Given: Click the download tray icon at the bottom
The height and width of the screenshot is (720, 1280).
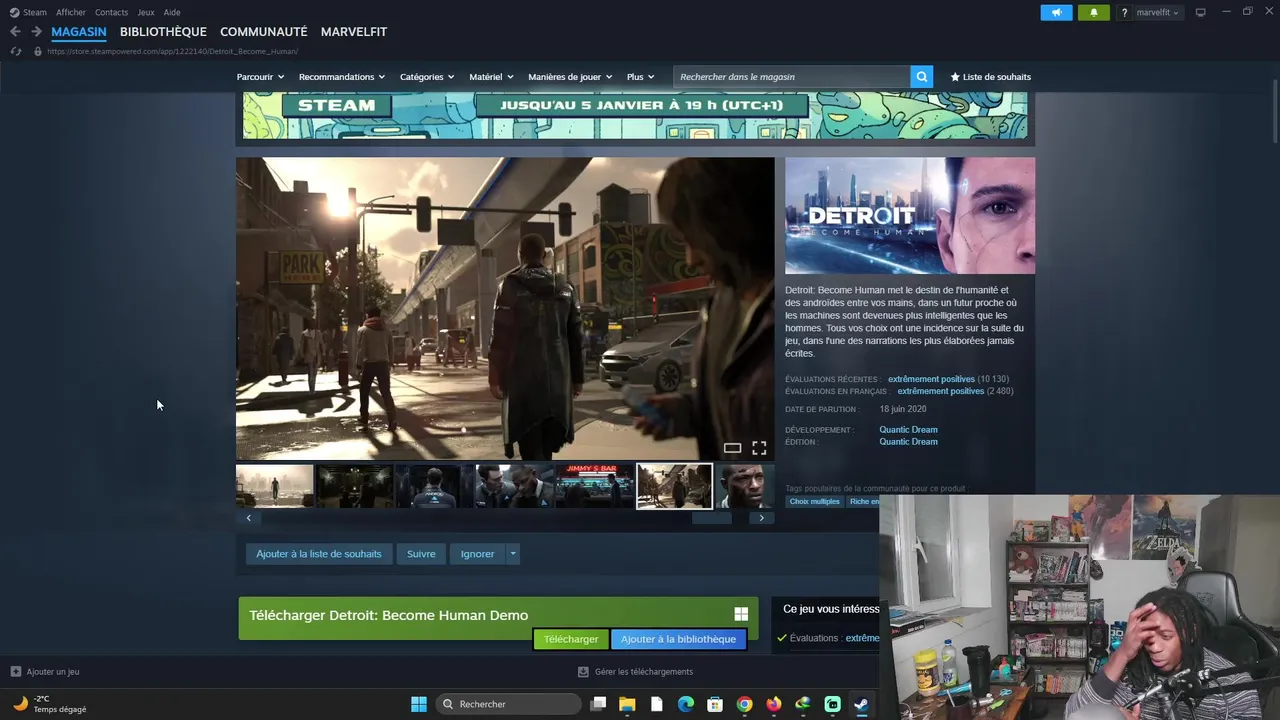Looking at the screenshot, I should point(584,672).
